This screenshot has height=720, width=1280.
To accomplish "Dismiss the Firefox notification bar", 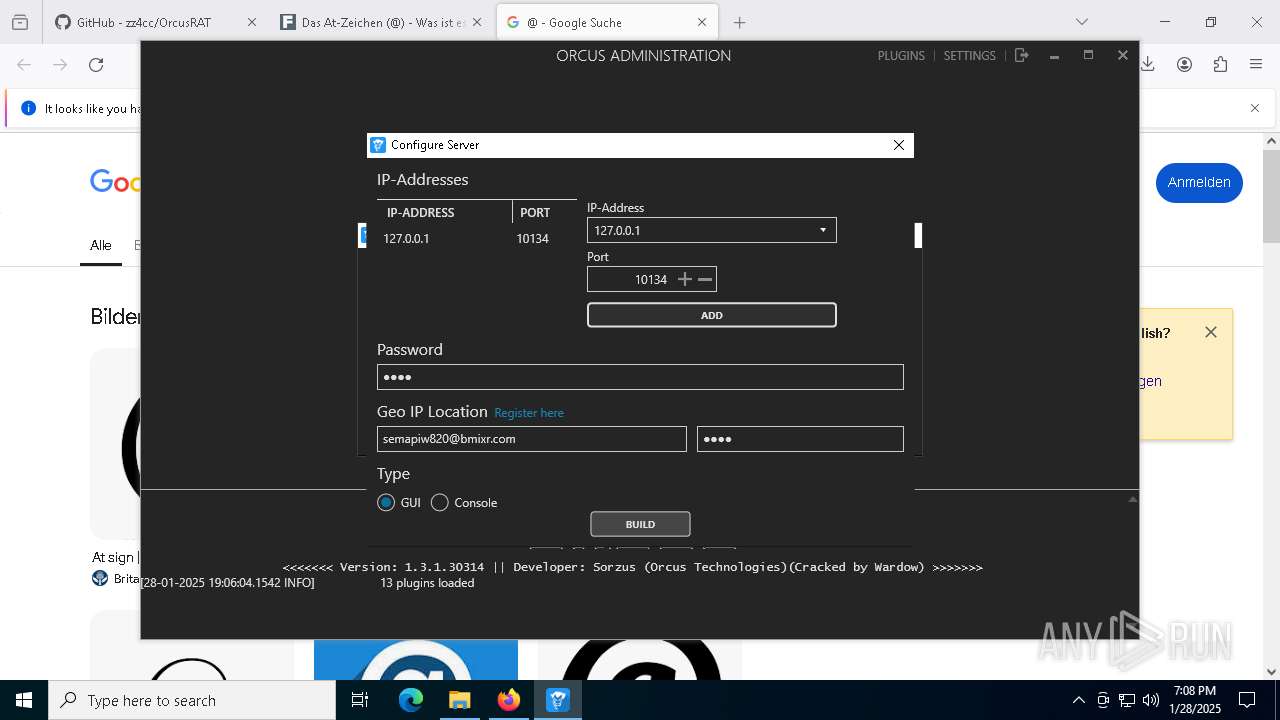I will click(1255, 108).
